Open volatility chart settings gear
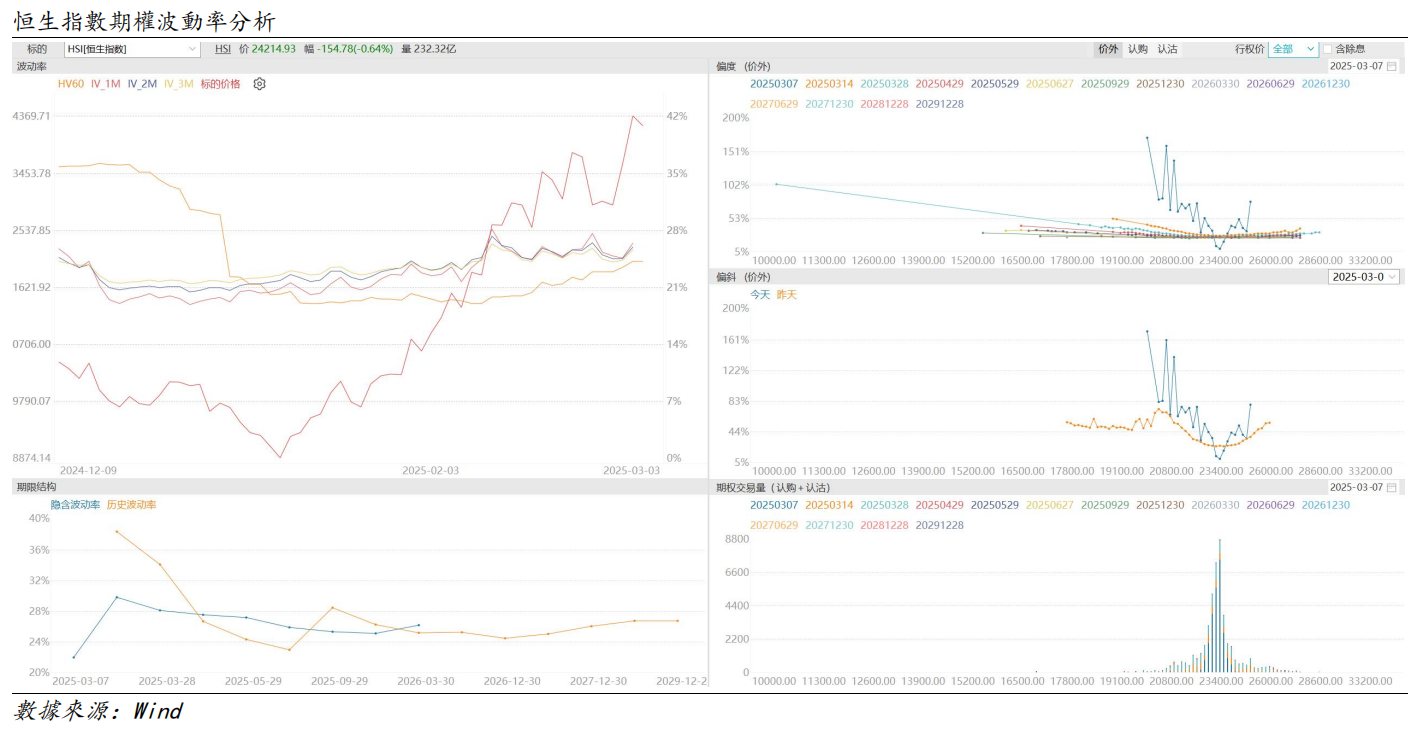Screen dimensions: 1412x735 tap(260, 84)
